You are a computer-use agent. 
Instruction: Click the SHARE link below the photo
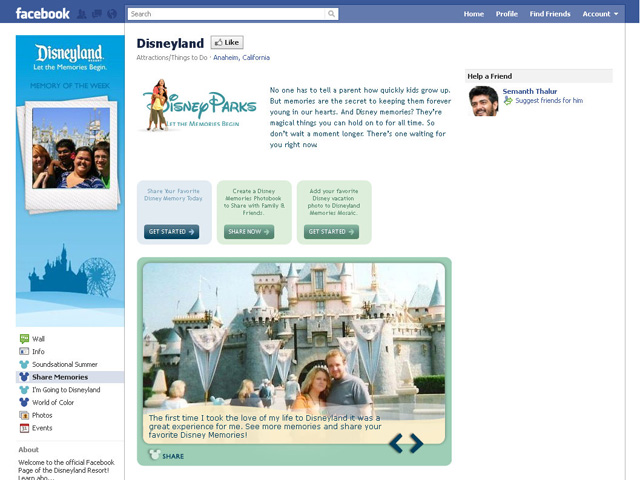pyautogui.click(x=173, y=456)
